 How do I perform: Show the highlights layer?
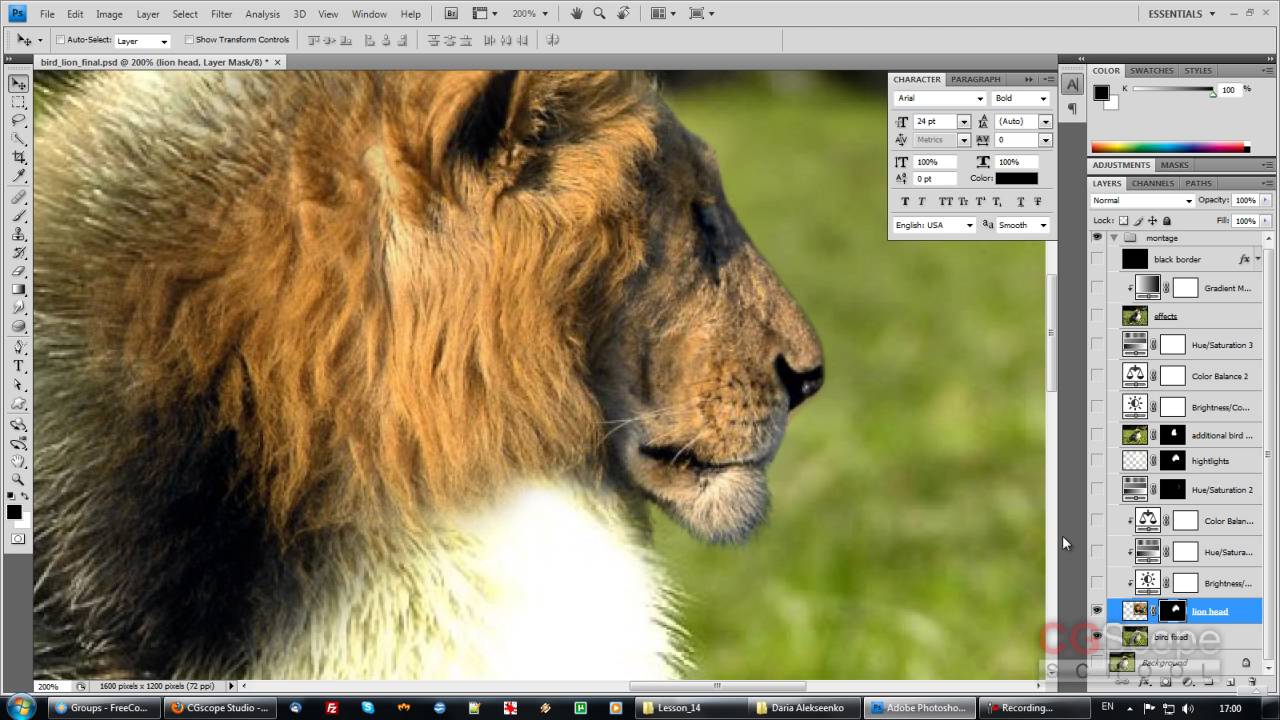1098,461
